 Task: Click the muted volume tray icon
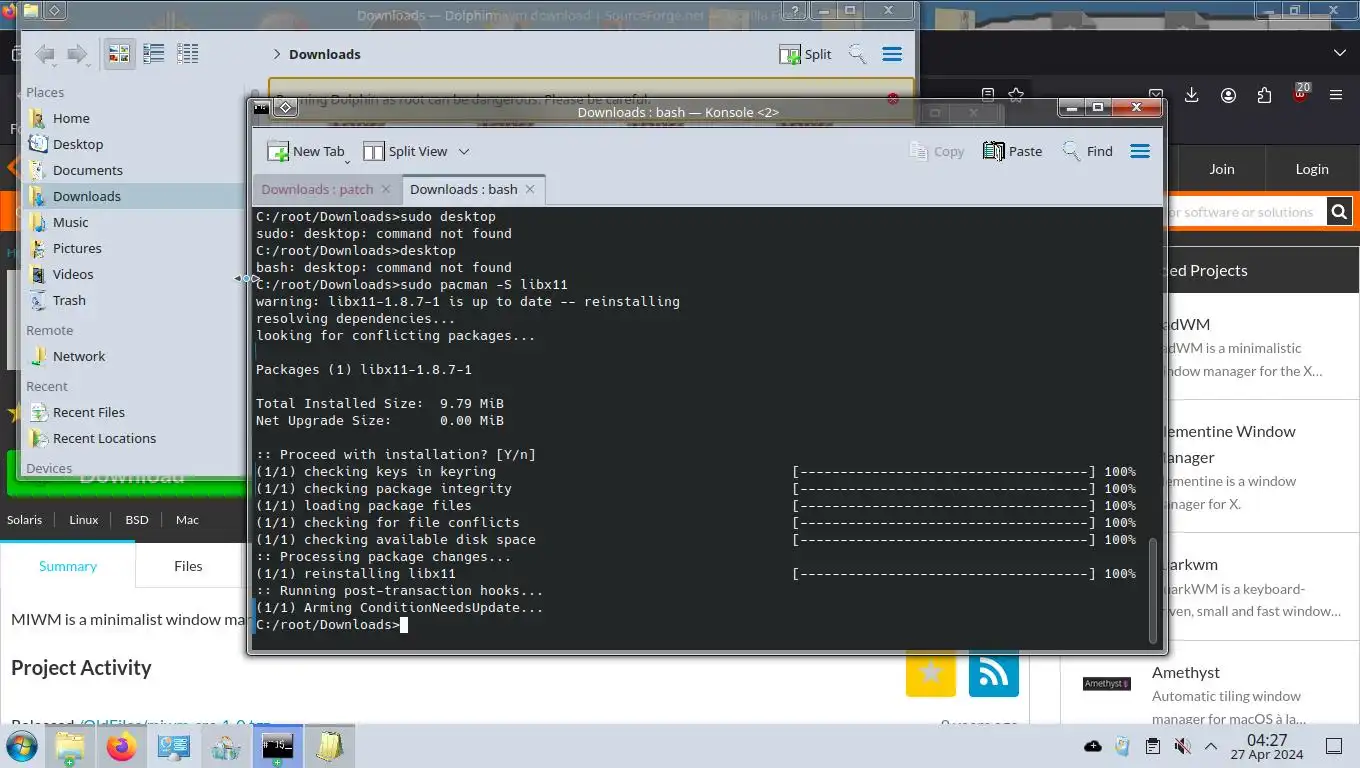(1182, 746)
